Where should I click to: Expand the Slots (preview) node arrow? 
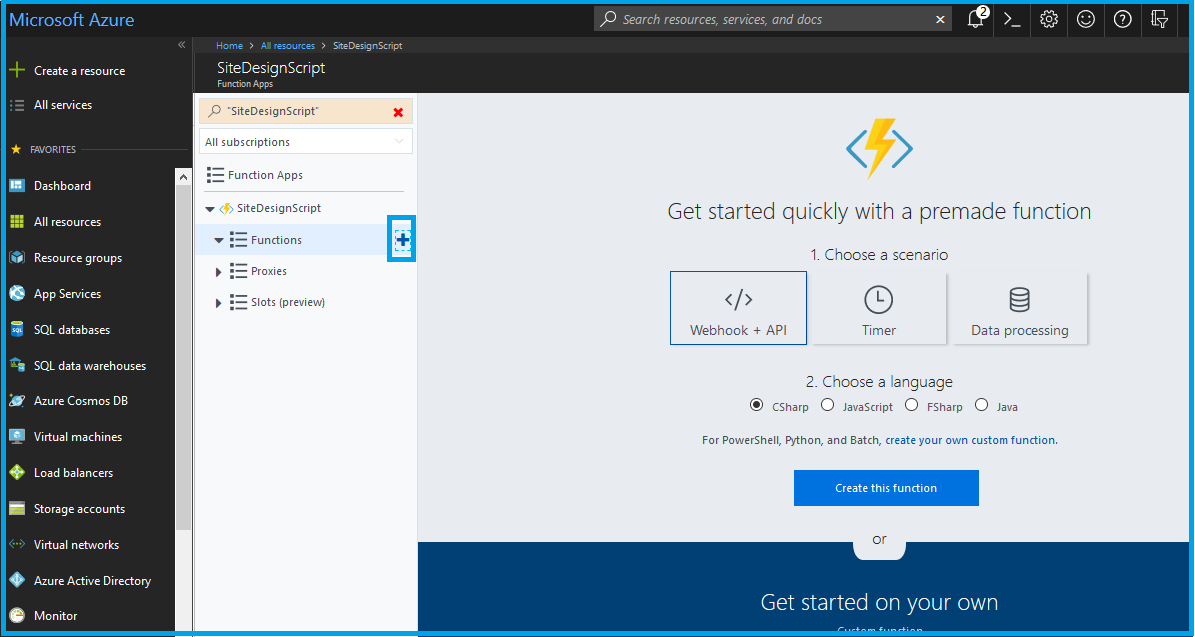[x=219, y=303]
